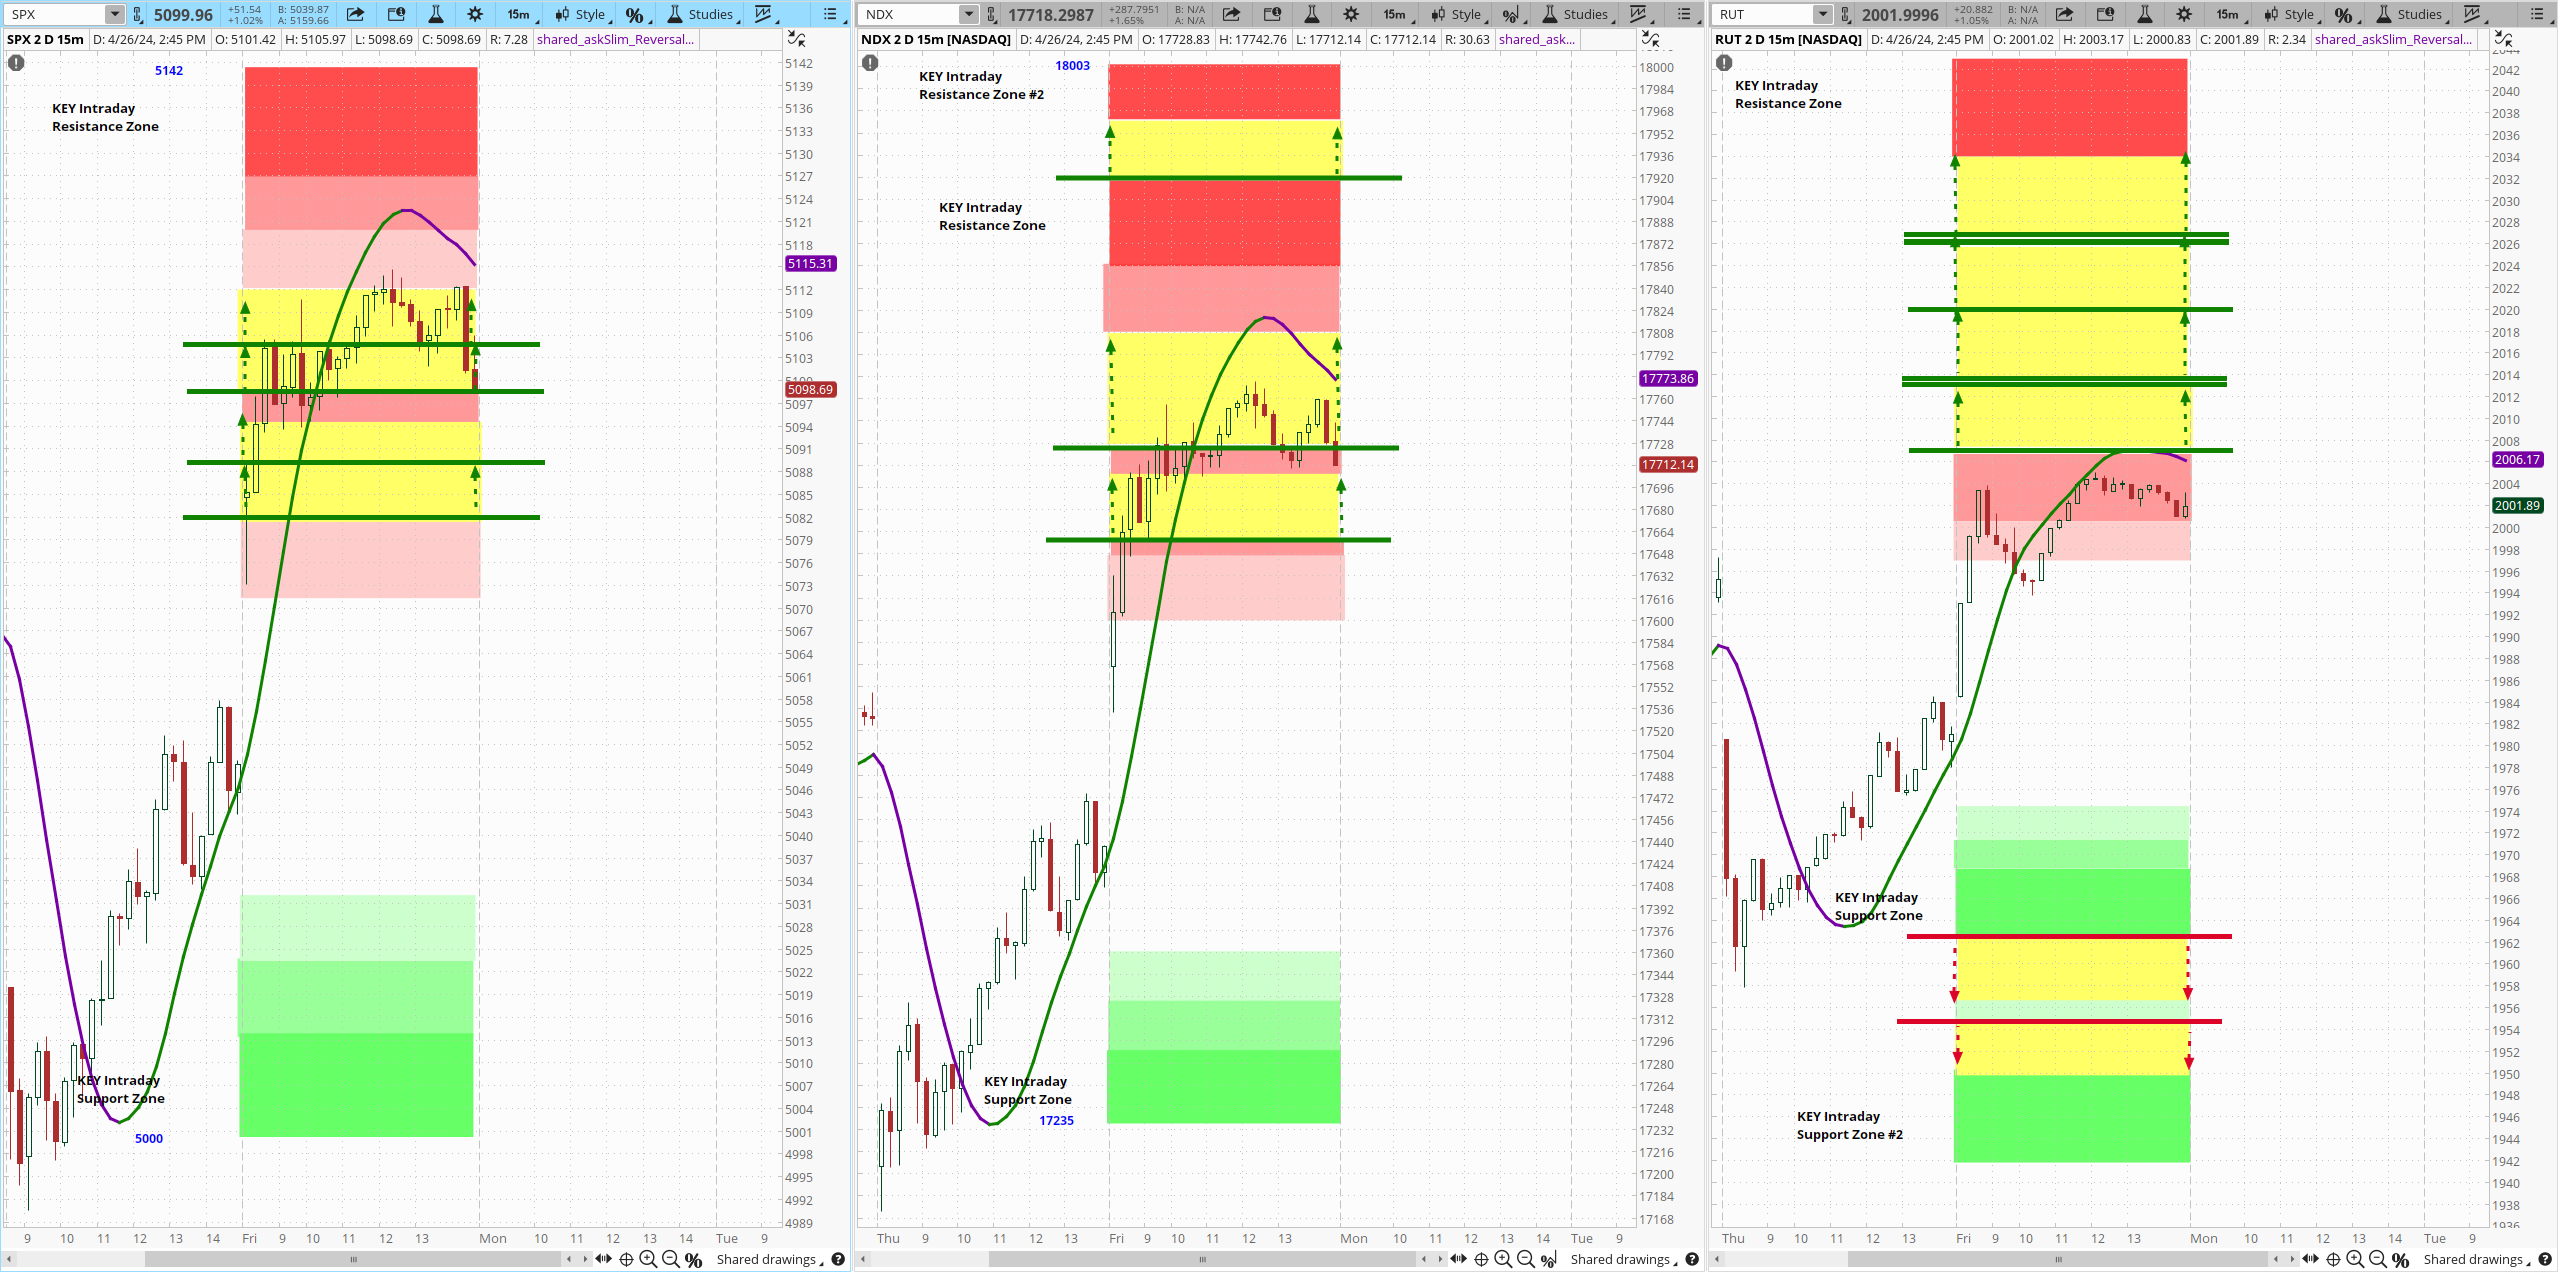Viewport: 2558px width, 1272px height.
Task: Click zoom out magnifier under NDX chart
Action: click(x=1525, y=1260)
